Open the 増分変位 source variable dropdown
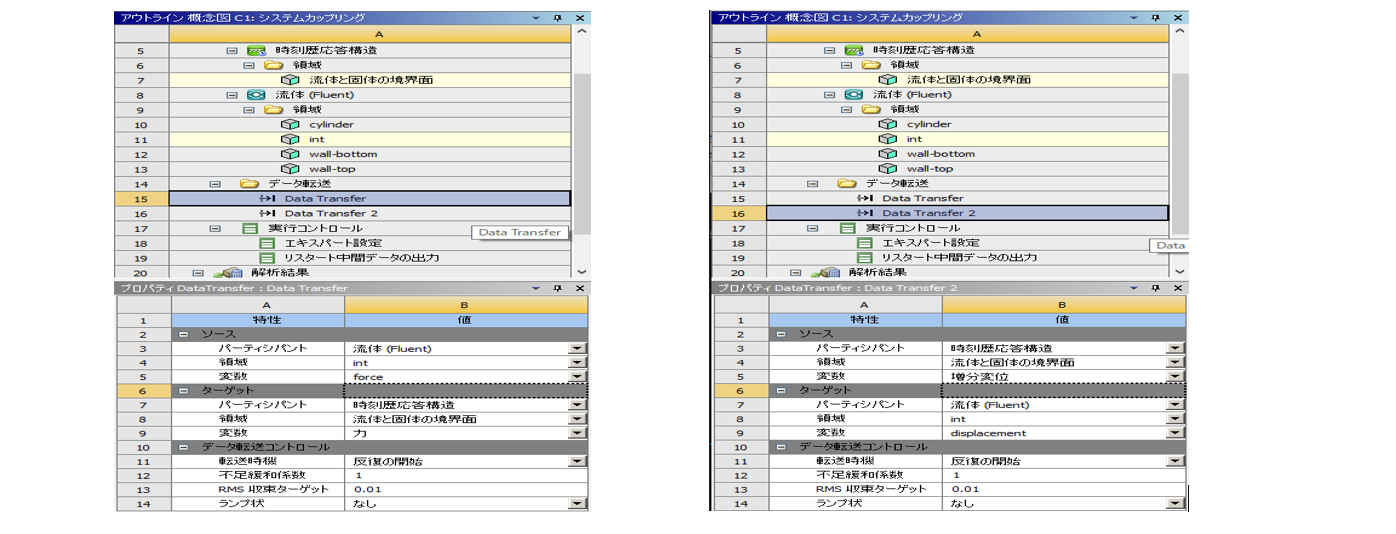The height and width of the screenshot is (534, 1396). pyautogui.click(x=1175, y=377)
